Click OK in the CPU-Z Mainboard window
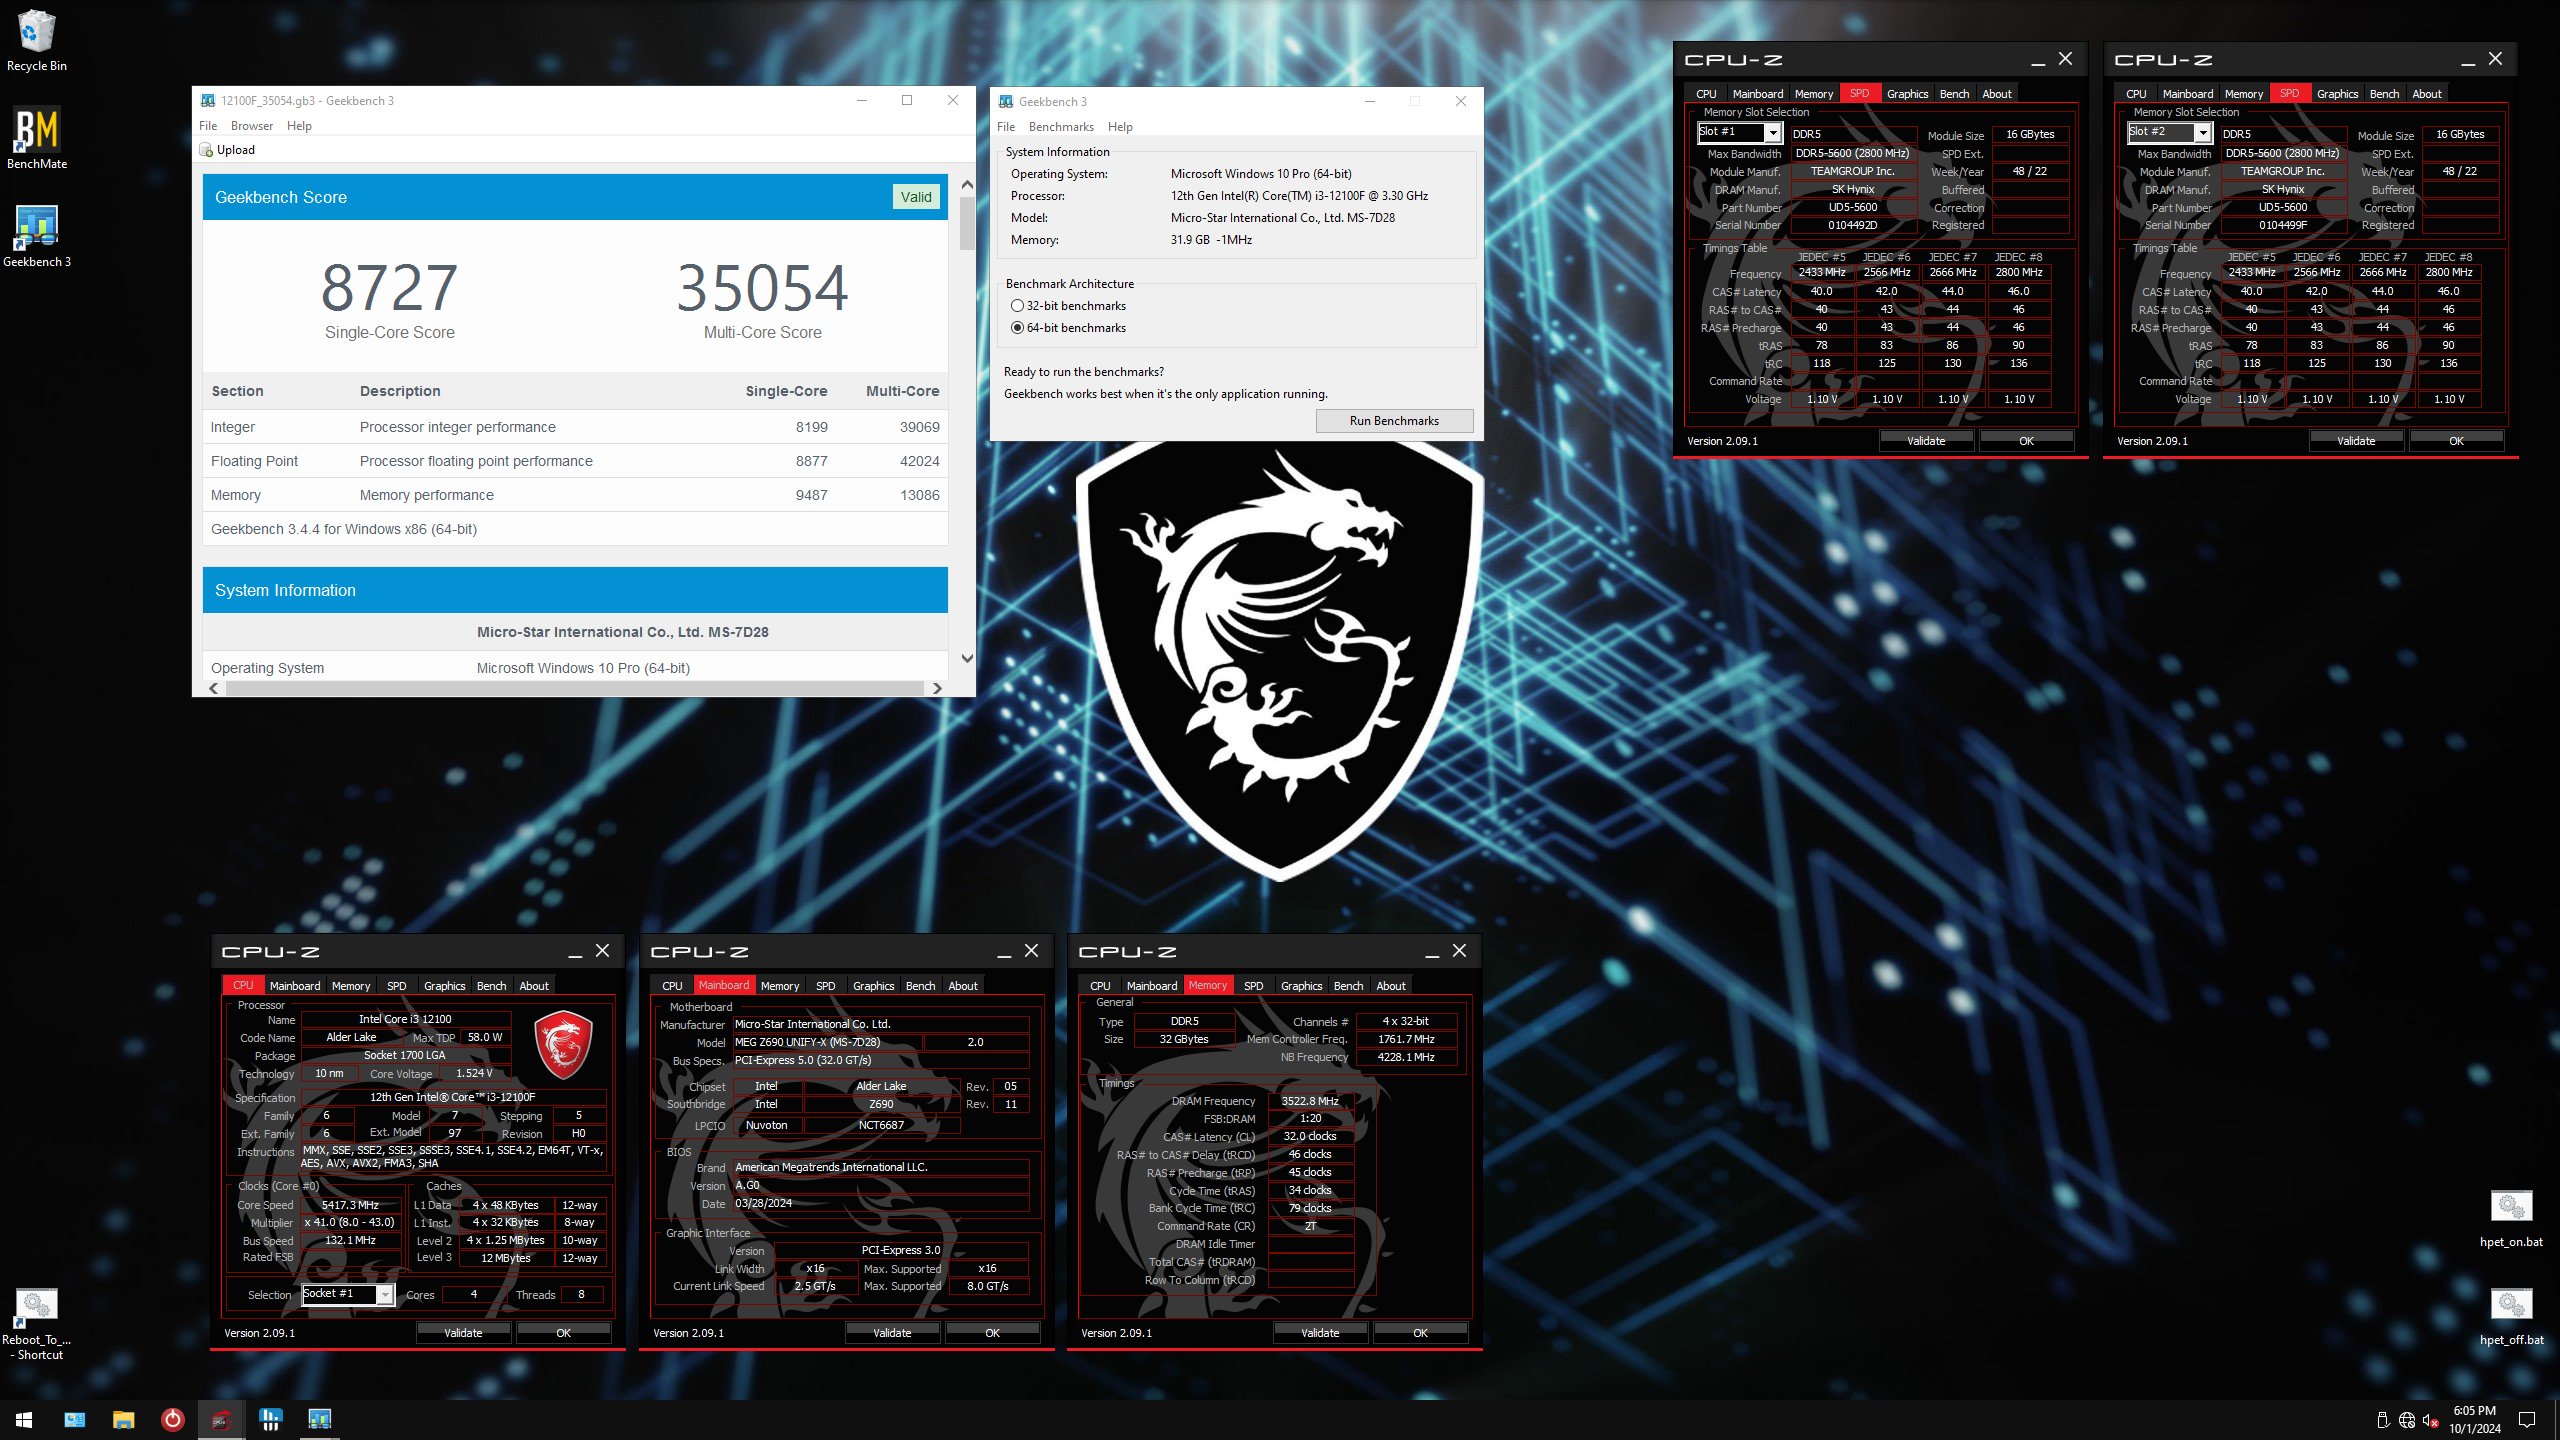This screenshot has width=2560, height=1440. [992, 1333]
